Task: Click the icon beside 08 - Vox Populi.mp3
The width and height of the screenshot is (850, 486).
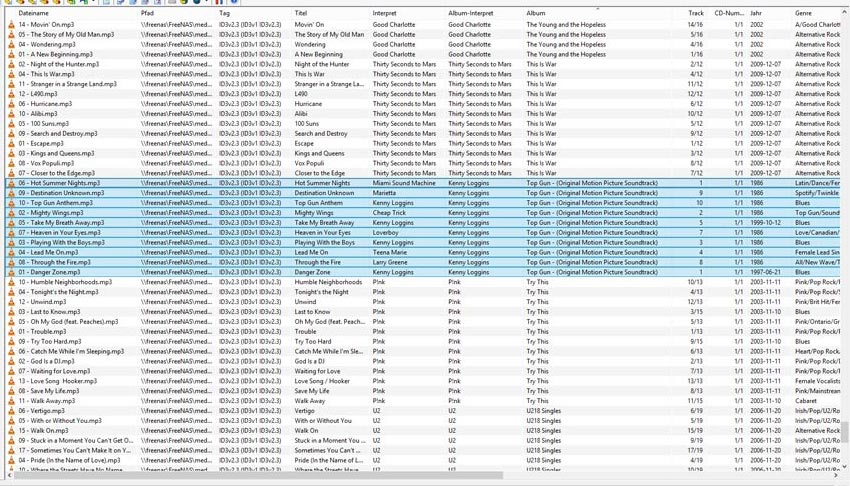Action: [x=11, y=163]
